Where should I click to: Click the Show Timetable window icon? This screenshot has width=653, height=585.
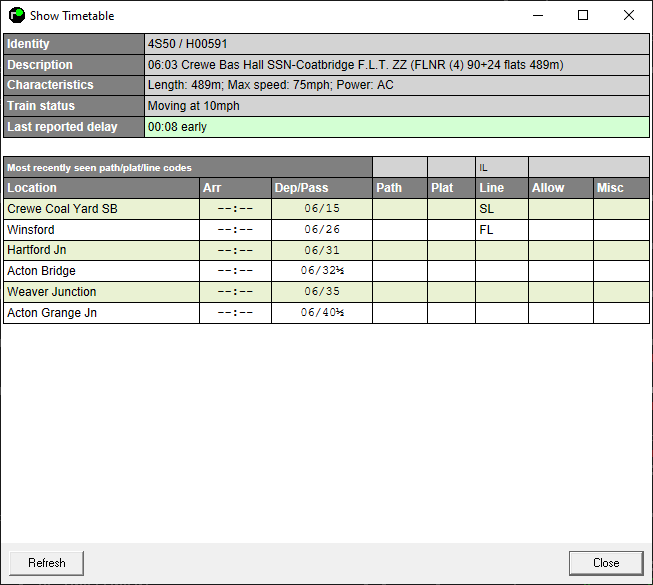17,15
